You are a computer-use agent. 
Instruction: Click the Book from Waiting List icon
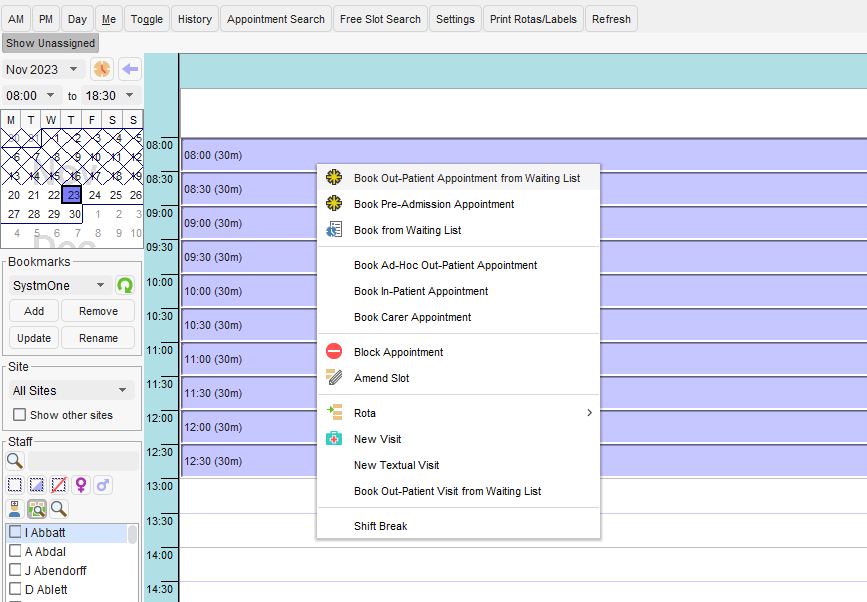tap(334, 229)
